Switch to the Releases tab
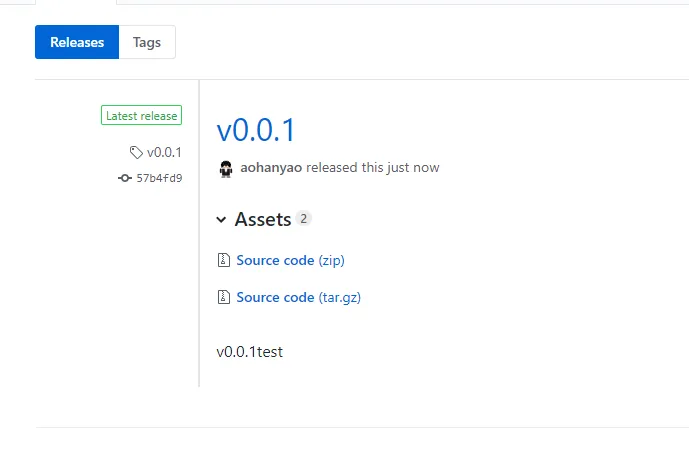This screenshot has height=450, width=689. (77, 42)
